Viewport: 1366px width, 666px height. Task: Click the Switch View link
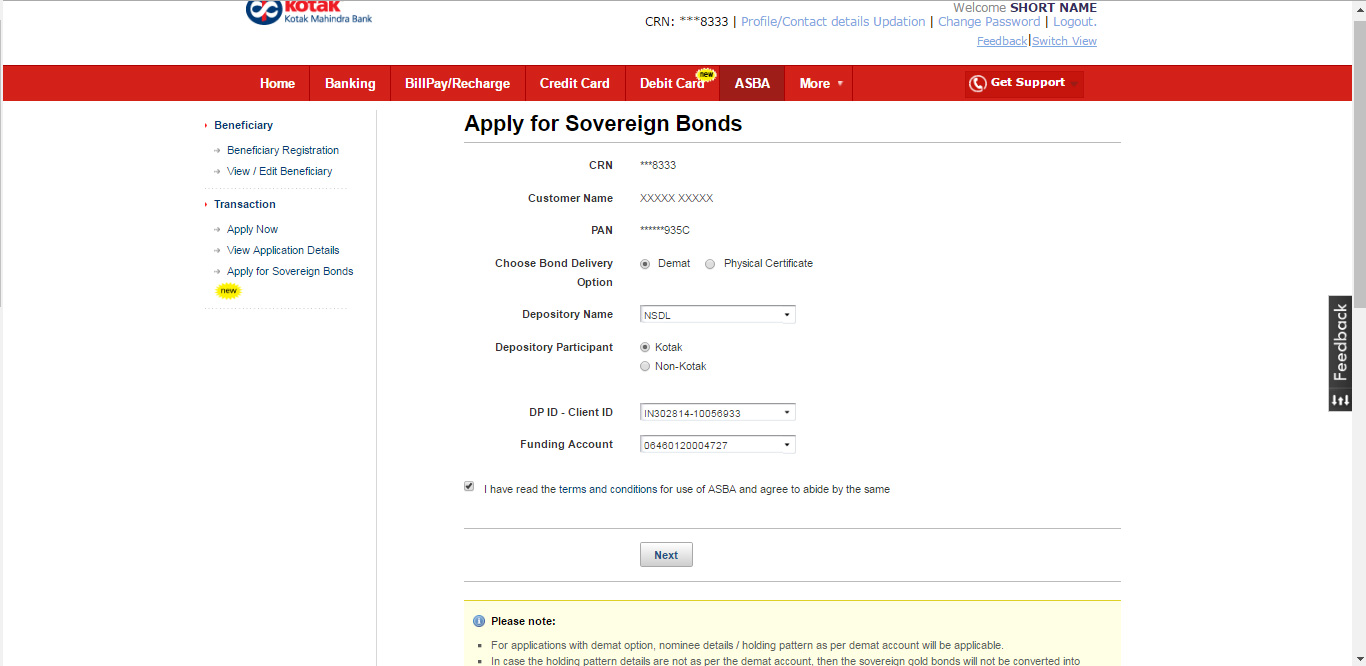pos(1064,41)
